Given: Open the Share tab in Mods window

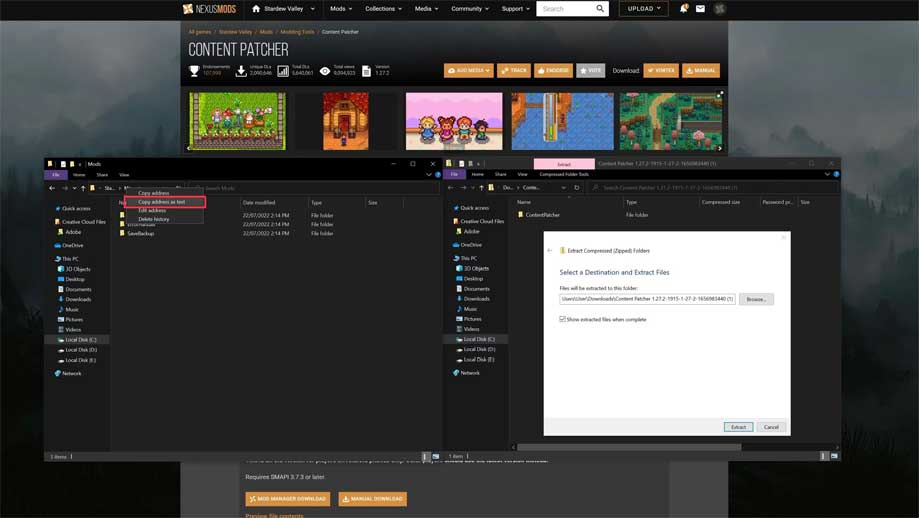Looking at the screenshot, I should 102,175.
